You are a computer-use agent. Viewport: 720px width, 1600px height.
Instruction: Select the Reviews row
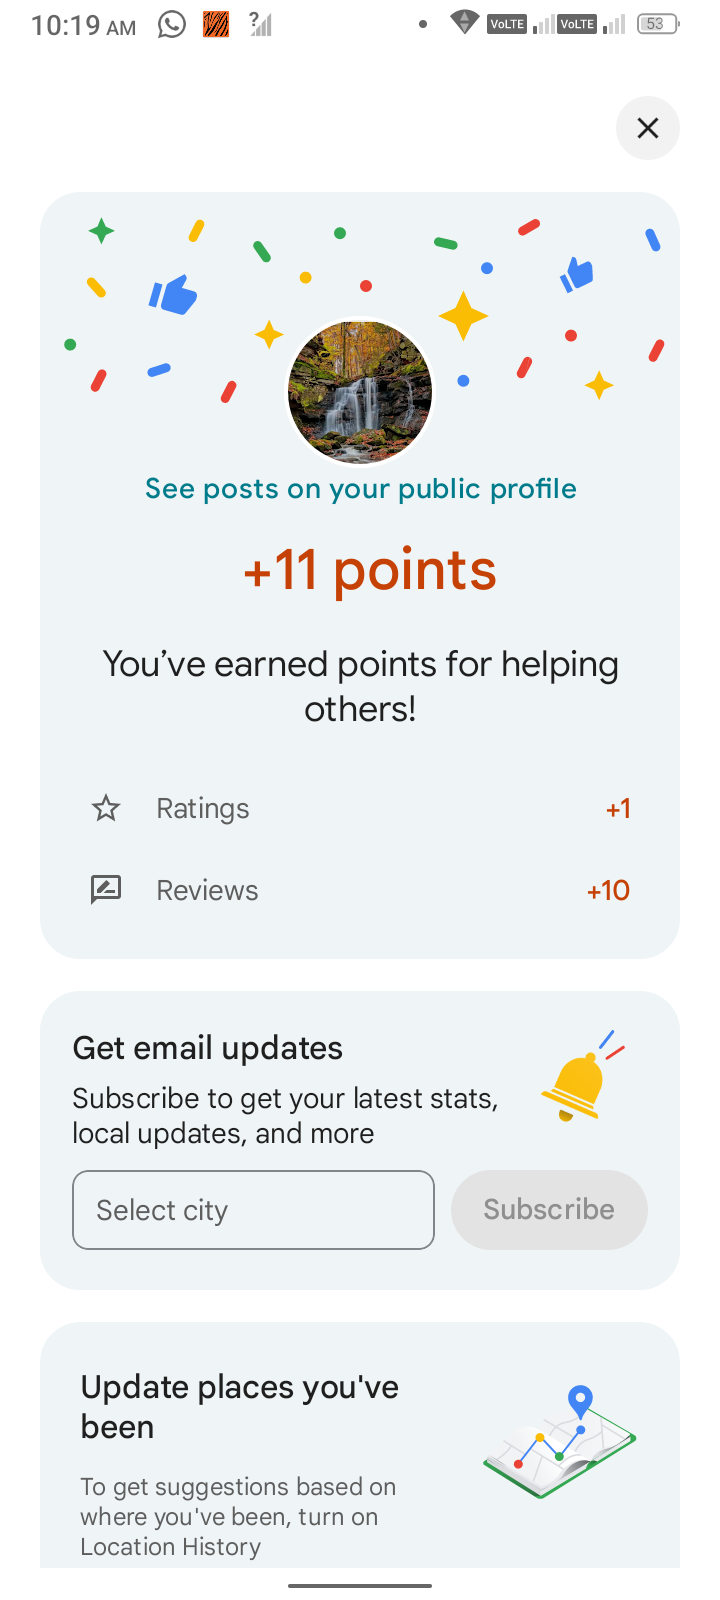360,890
